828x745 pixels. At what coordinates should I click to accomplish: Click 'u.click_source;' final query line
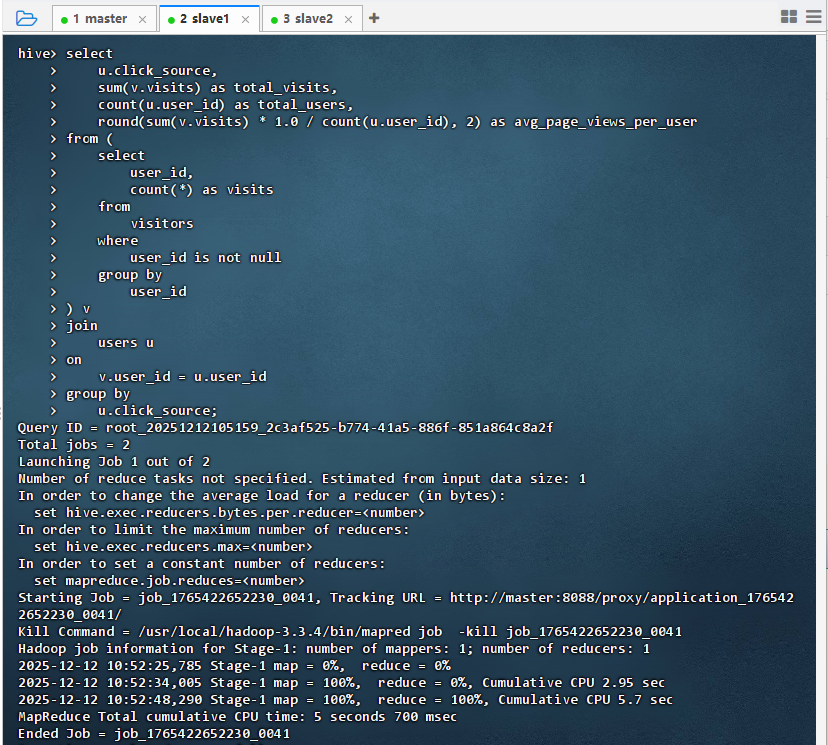(157, 411)
